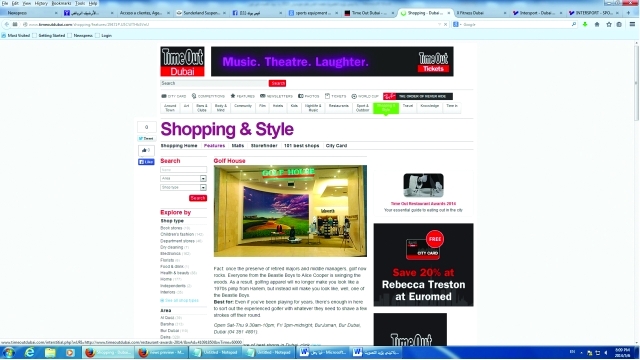The height and width of the screenshot is (360, 640).
Task: Click the thumbs-up like counter
Action: pos(146,150)
